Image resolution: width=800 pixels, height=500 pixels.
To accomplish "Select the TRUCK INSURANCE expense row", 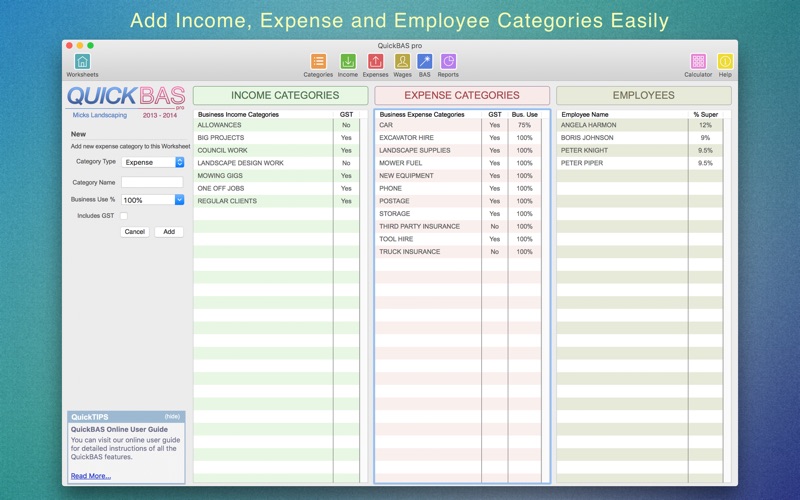I will pos(458,252).
